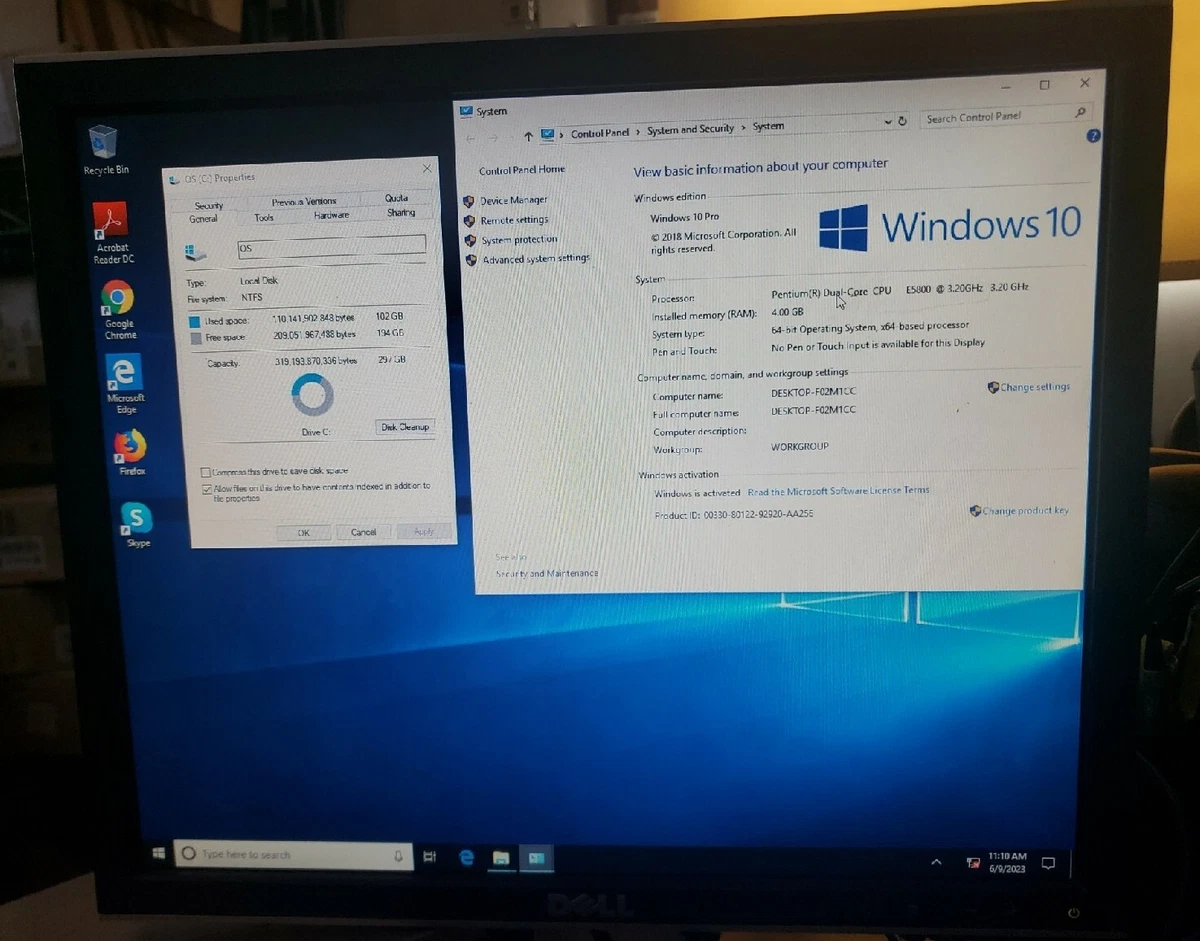Click Cancel in OS Properties dialog

[x=363, y=532]
